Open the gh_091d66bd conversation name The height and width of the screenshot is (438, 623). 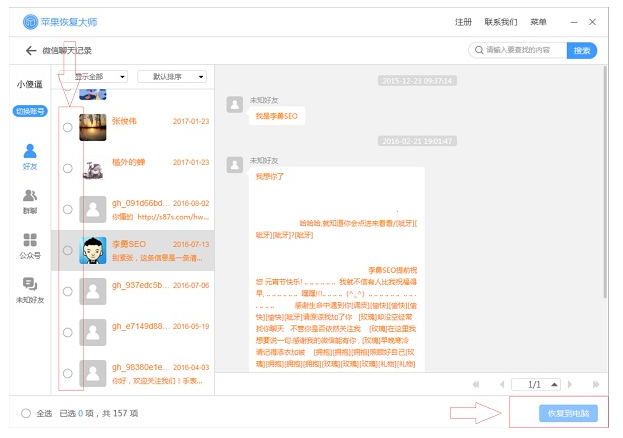coord(140,203)
